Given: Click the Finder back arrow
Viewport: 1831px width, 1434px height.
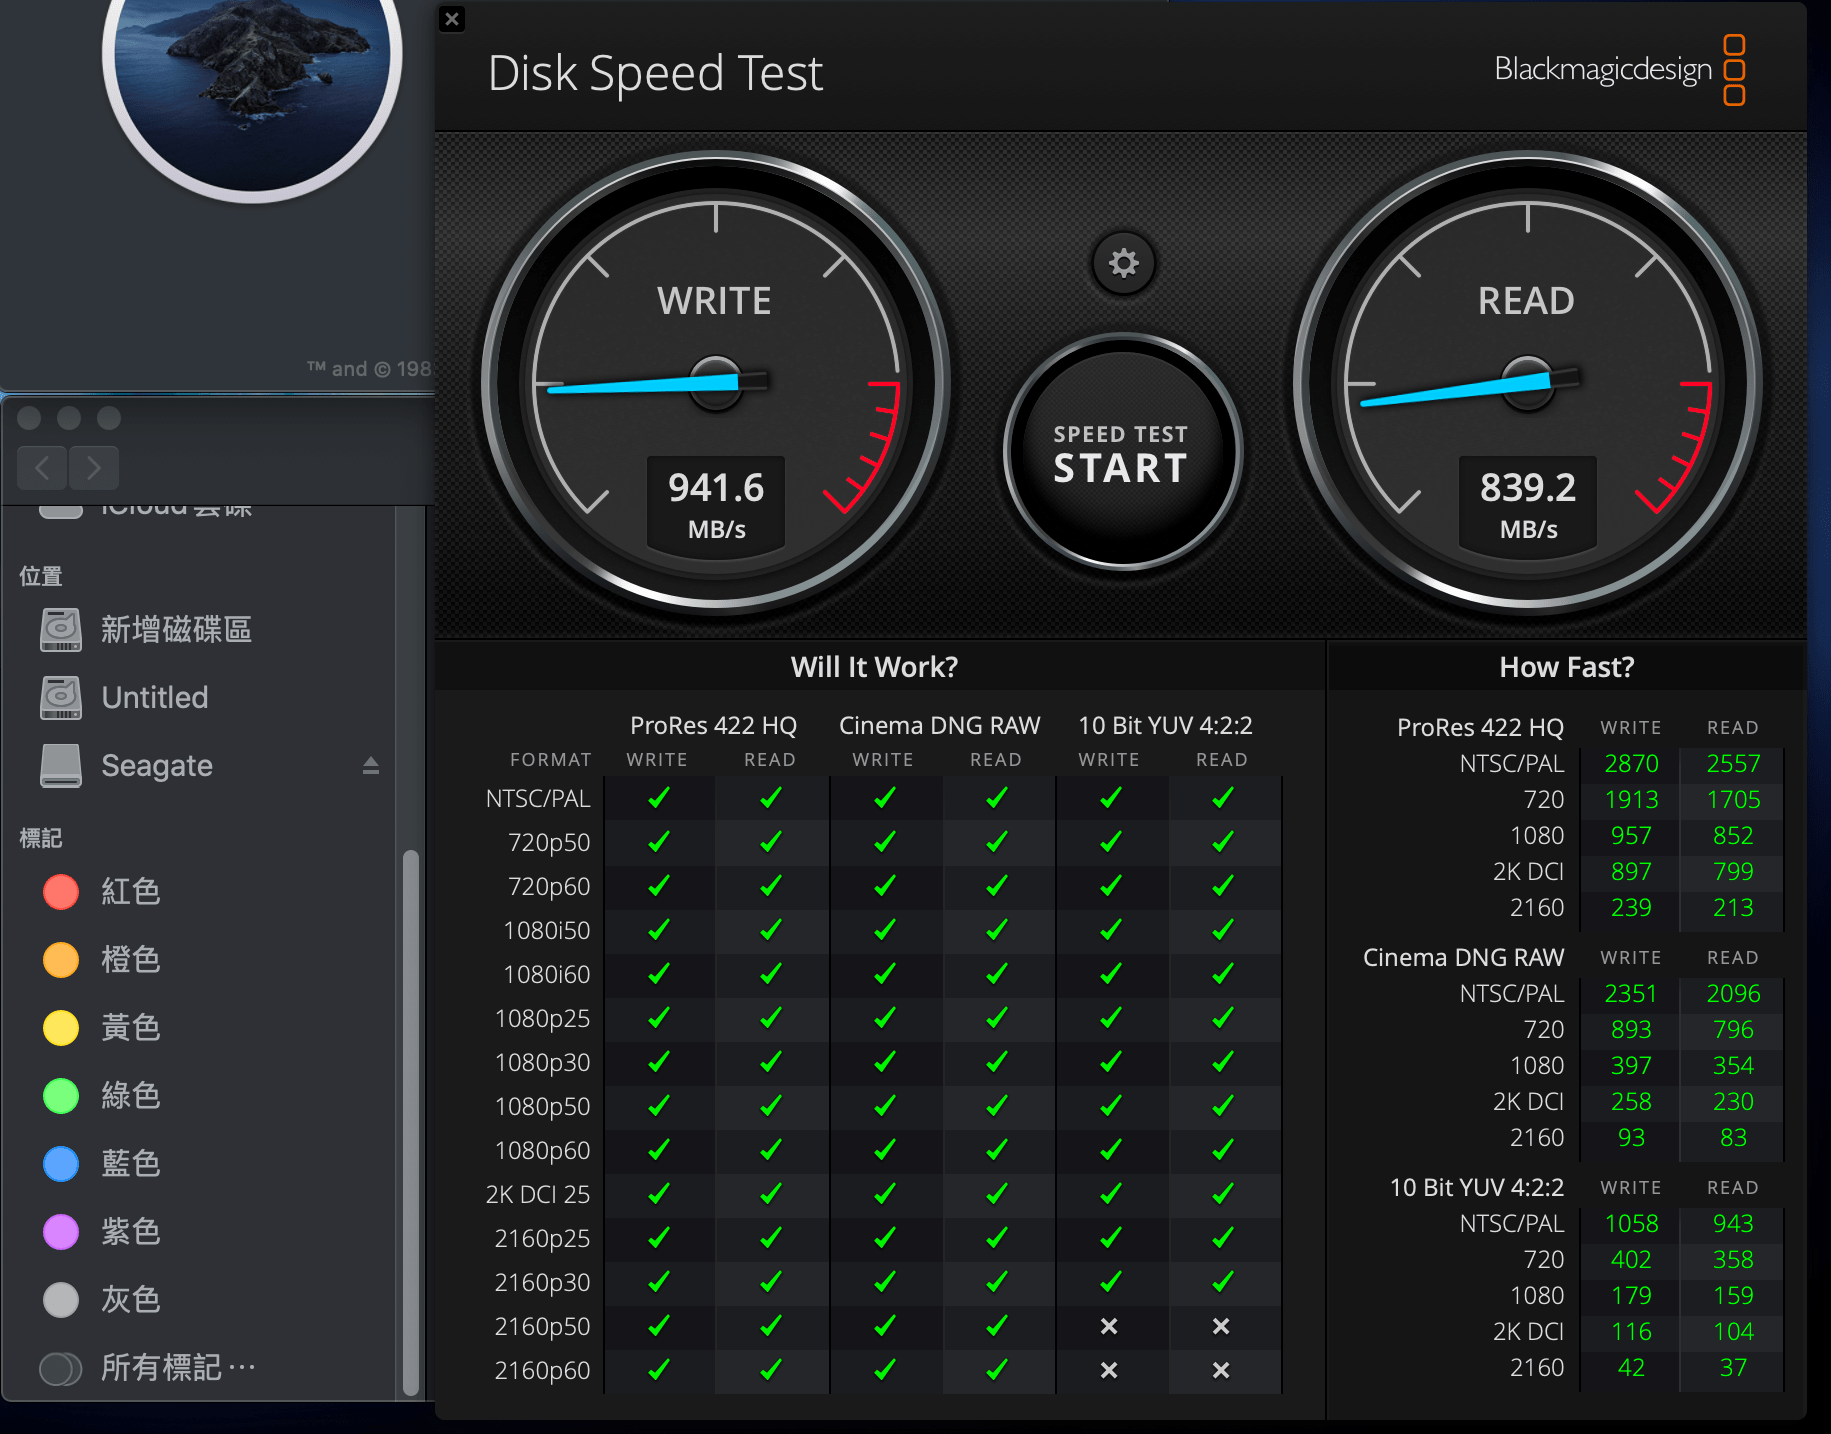Looking at the screenshot, I should point(42,468).
